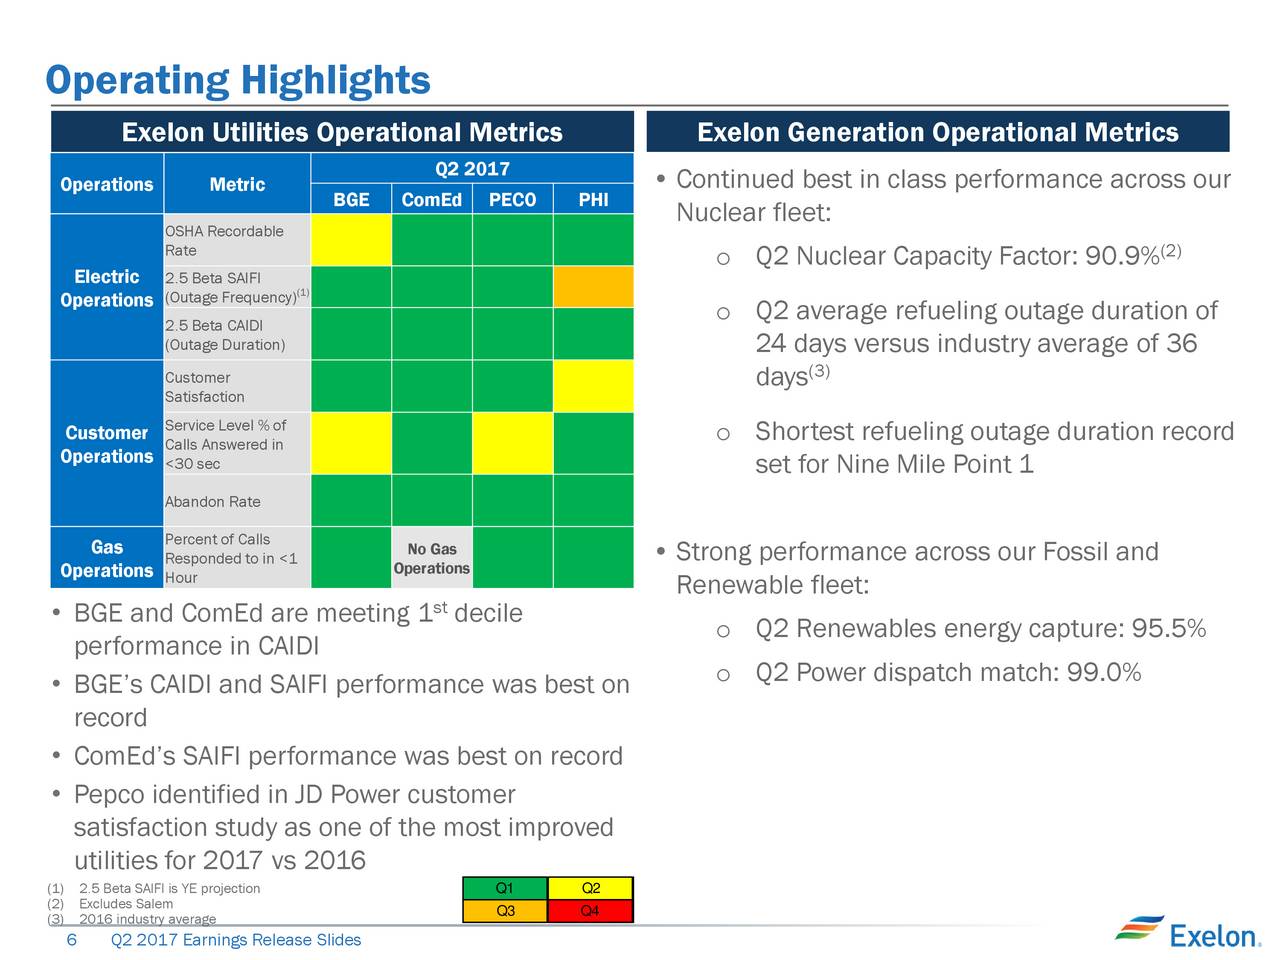Select the yellow Q2 legend swatch
The width and height of the screenshot is (1280, 960).
coord(590,888)
